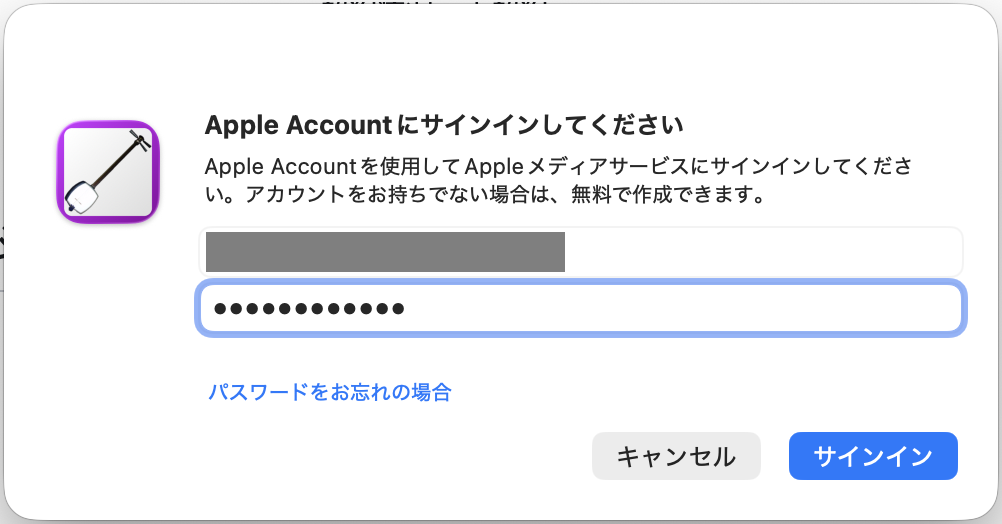Viewport: 1002px width, 524px height.
Task: Click the gray redacted block in the email field
Action: click(x=385, y=252)
